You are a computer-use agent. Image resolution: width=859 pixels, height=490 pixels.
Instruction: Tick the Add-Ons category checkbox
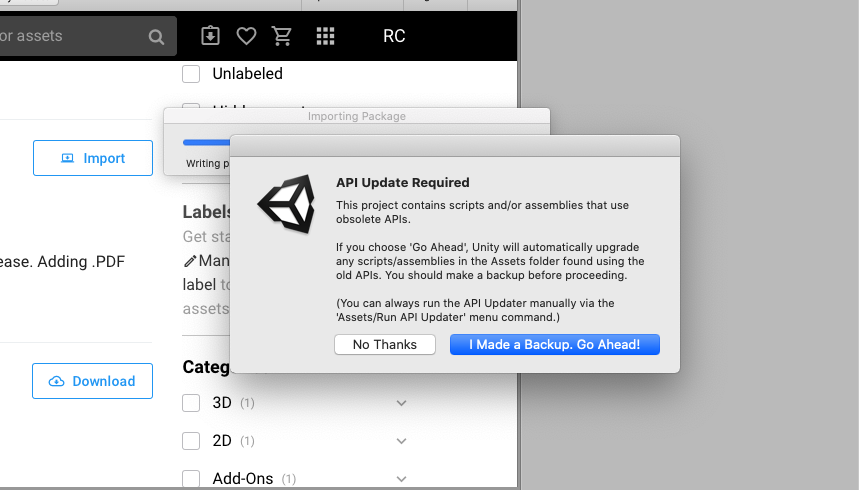[x=191, y=478]
